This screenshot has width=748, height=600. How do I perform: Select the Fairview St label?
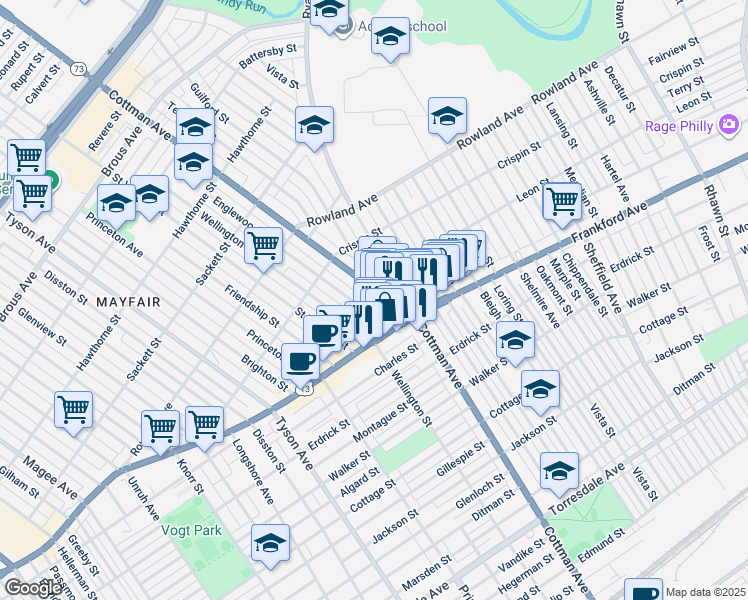click(673, 51)
